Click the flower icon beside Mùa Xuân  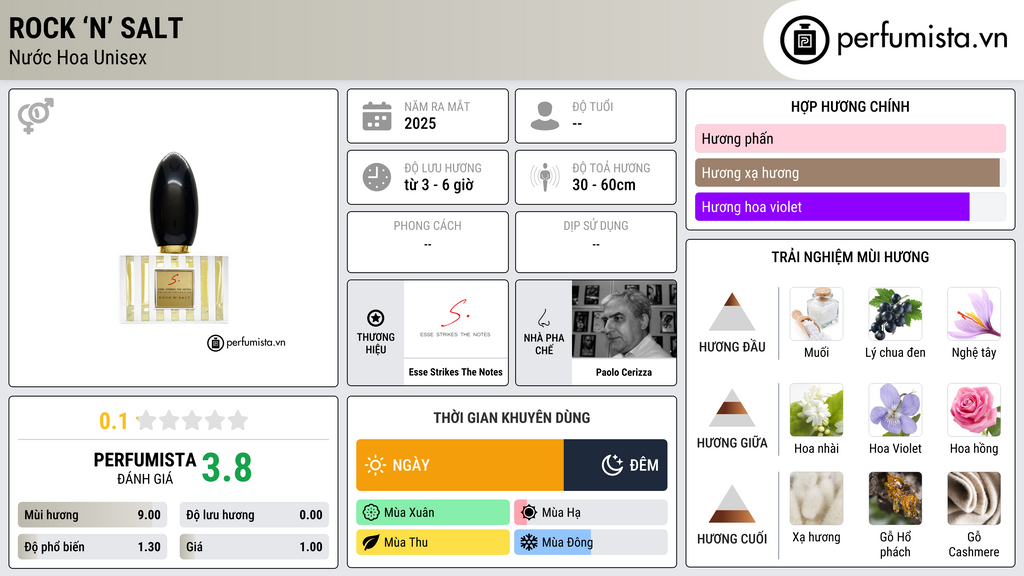tap(371, 513)
